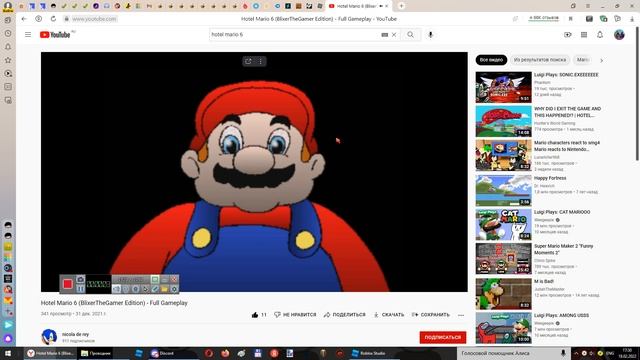The width and height of the screenshot is (640, 360).
Task: Open the 'Luigi Plays: CAT MARIOOO' thumbnail
Action: (503, 225)
